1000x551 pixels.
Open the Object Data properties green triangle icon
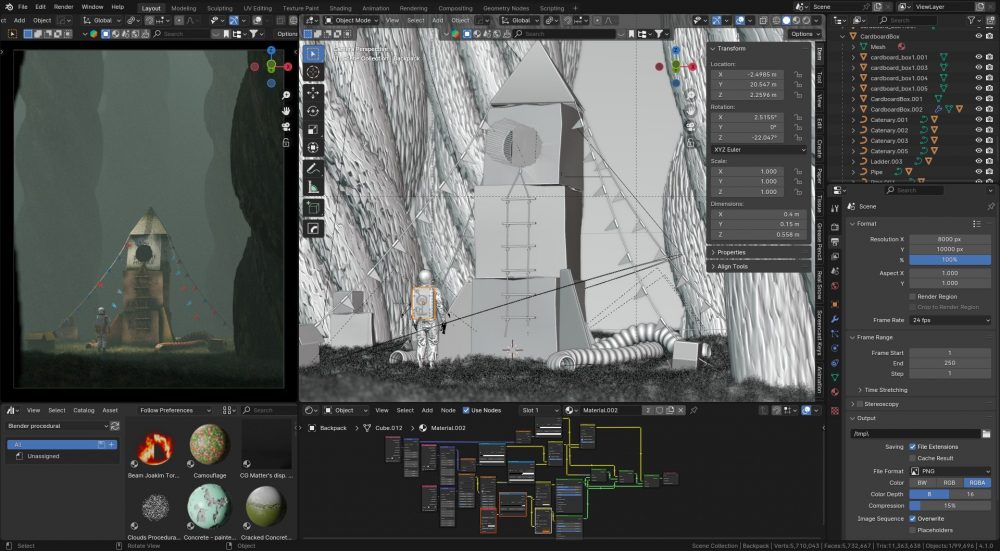point(835,378)
